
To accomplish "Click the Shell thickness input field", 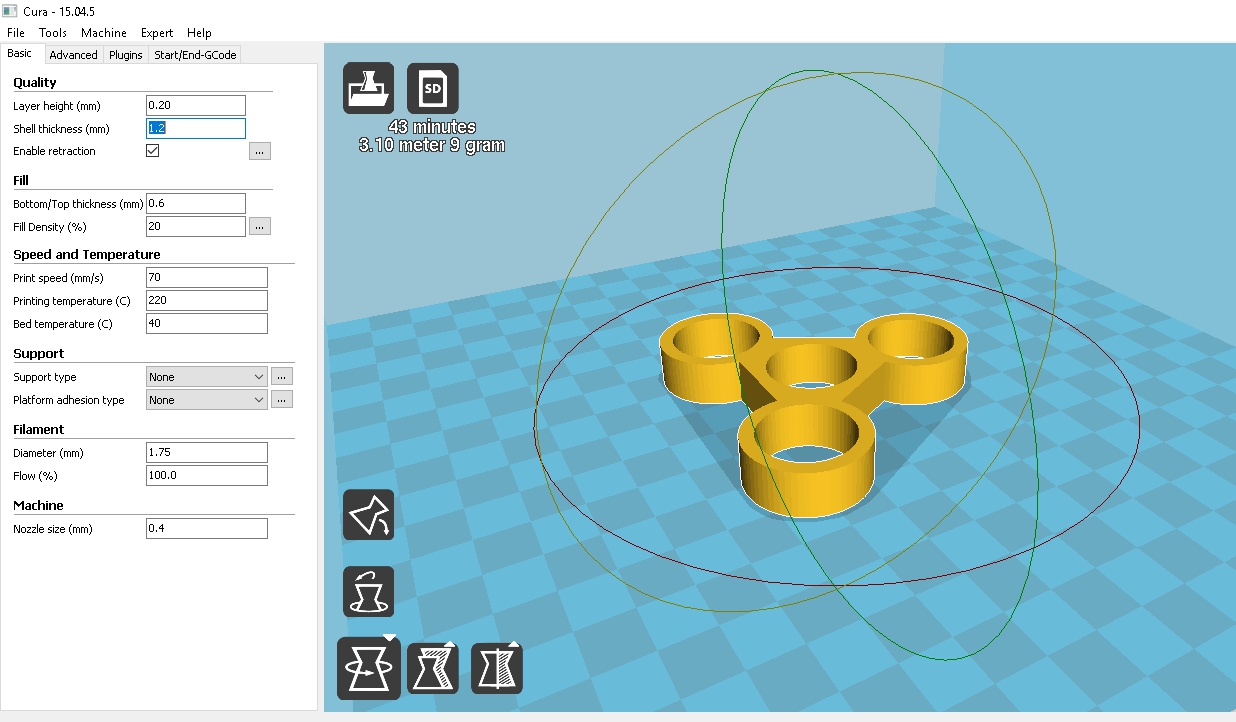I will (196, 128).
